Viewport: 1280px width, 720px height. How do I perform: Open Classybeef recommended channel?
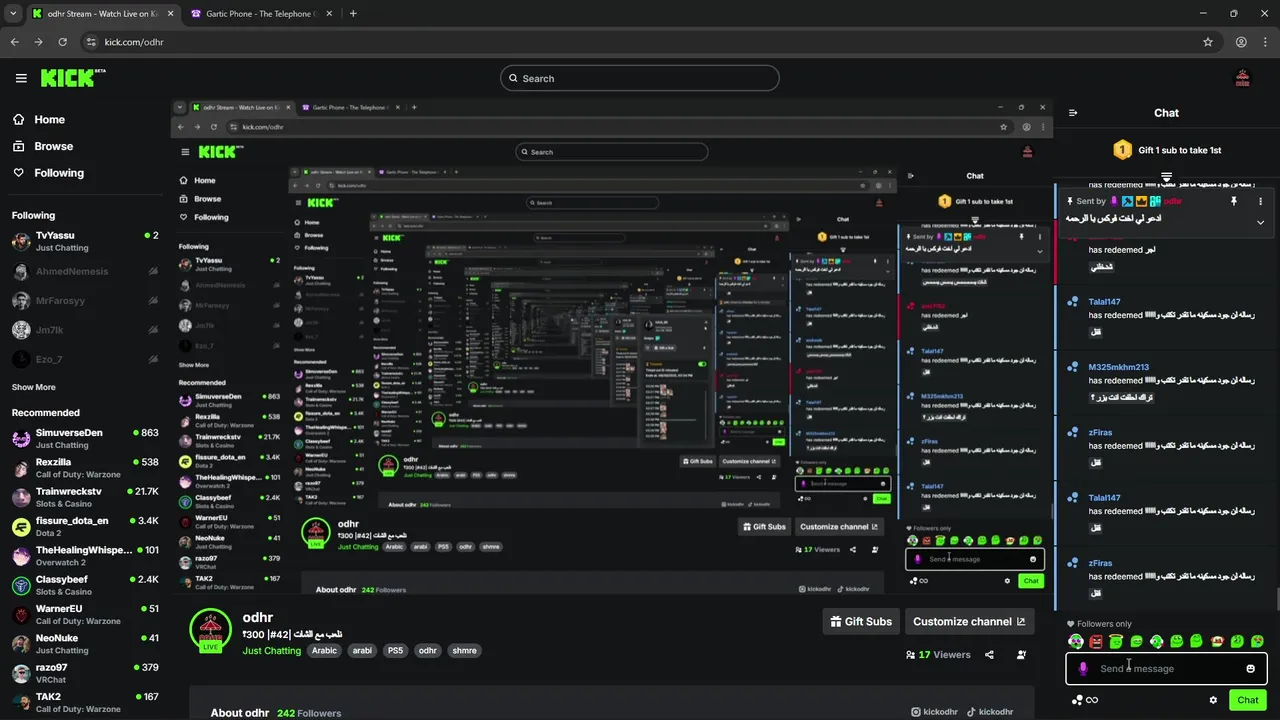85,585
